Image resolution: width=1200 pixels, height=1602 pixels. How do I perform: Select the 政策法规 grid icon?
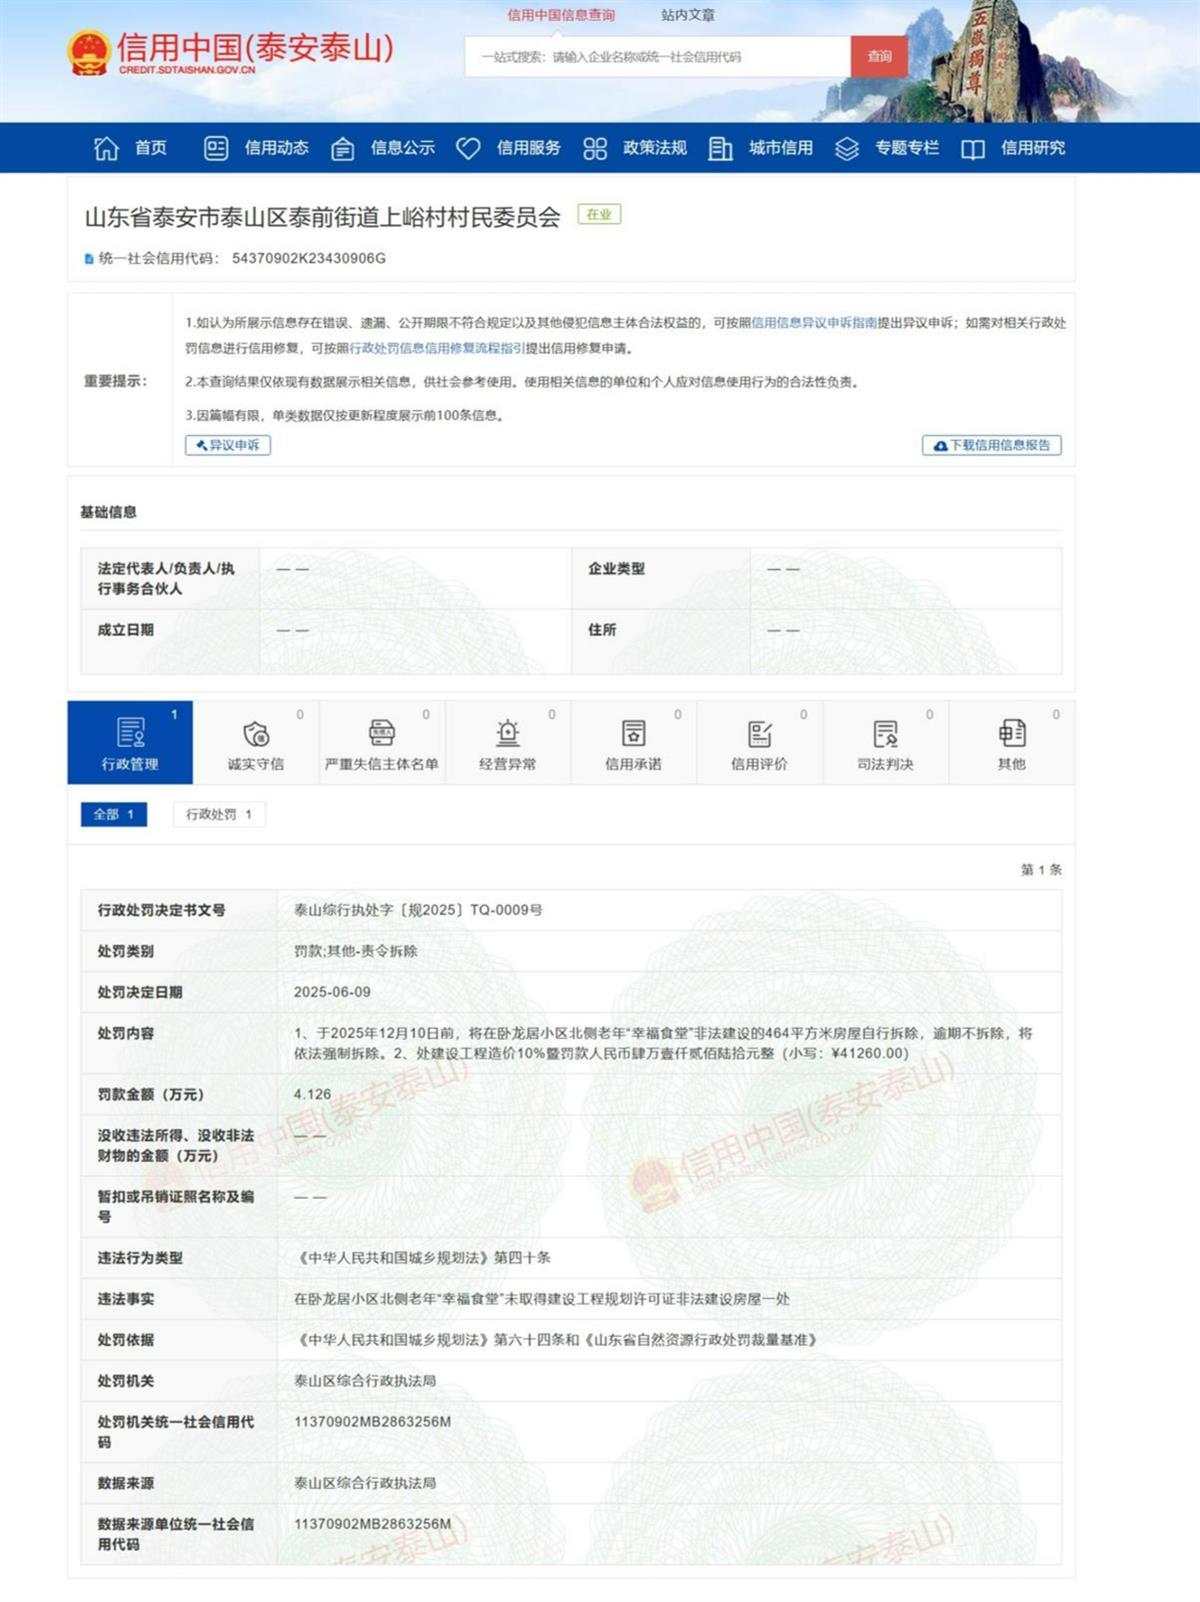595,148
